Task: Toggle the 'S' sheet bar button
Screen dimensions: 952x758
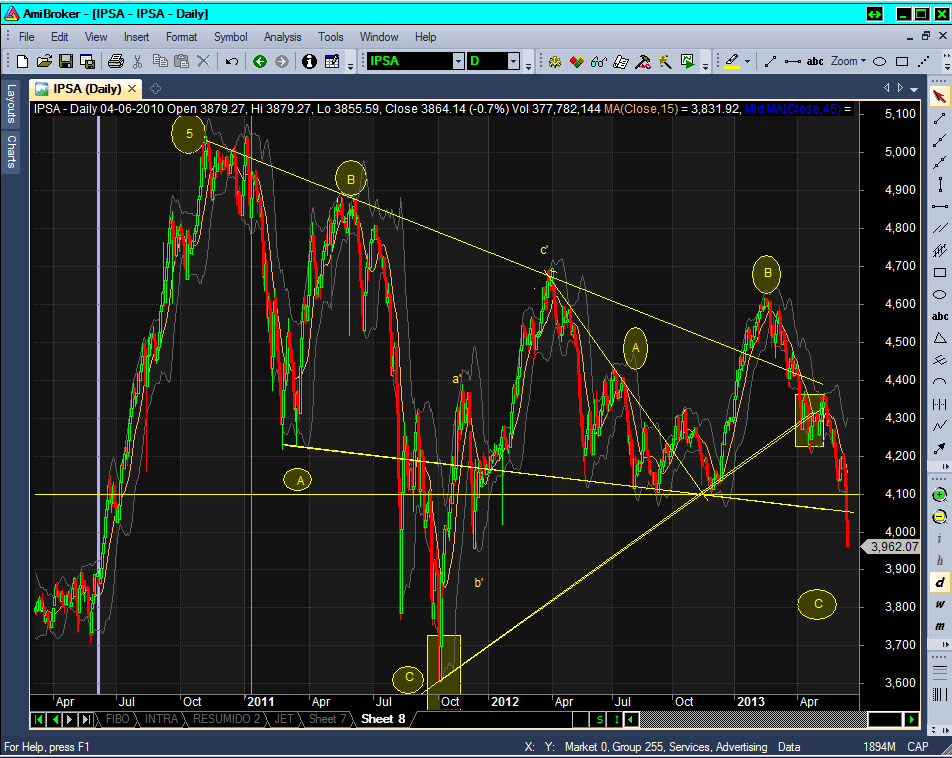Action: 599,720
